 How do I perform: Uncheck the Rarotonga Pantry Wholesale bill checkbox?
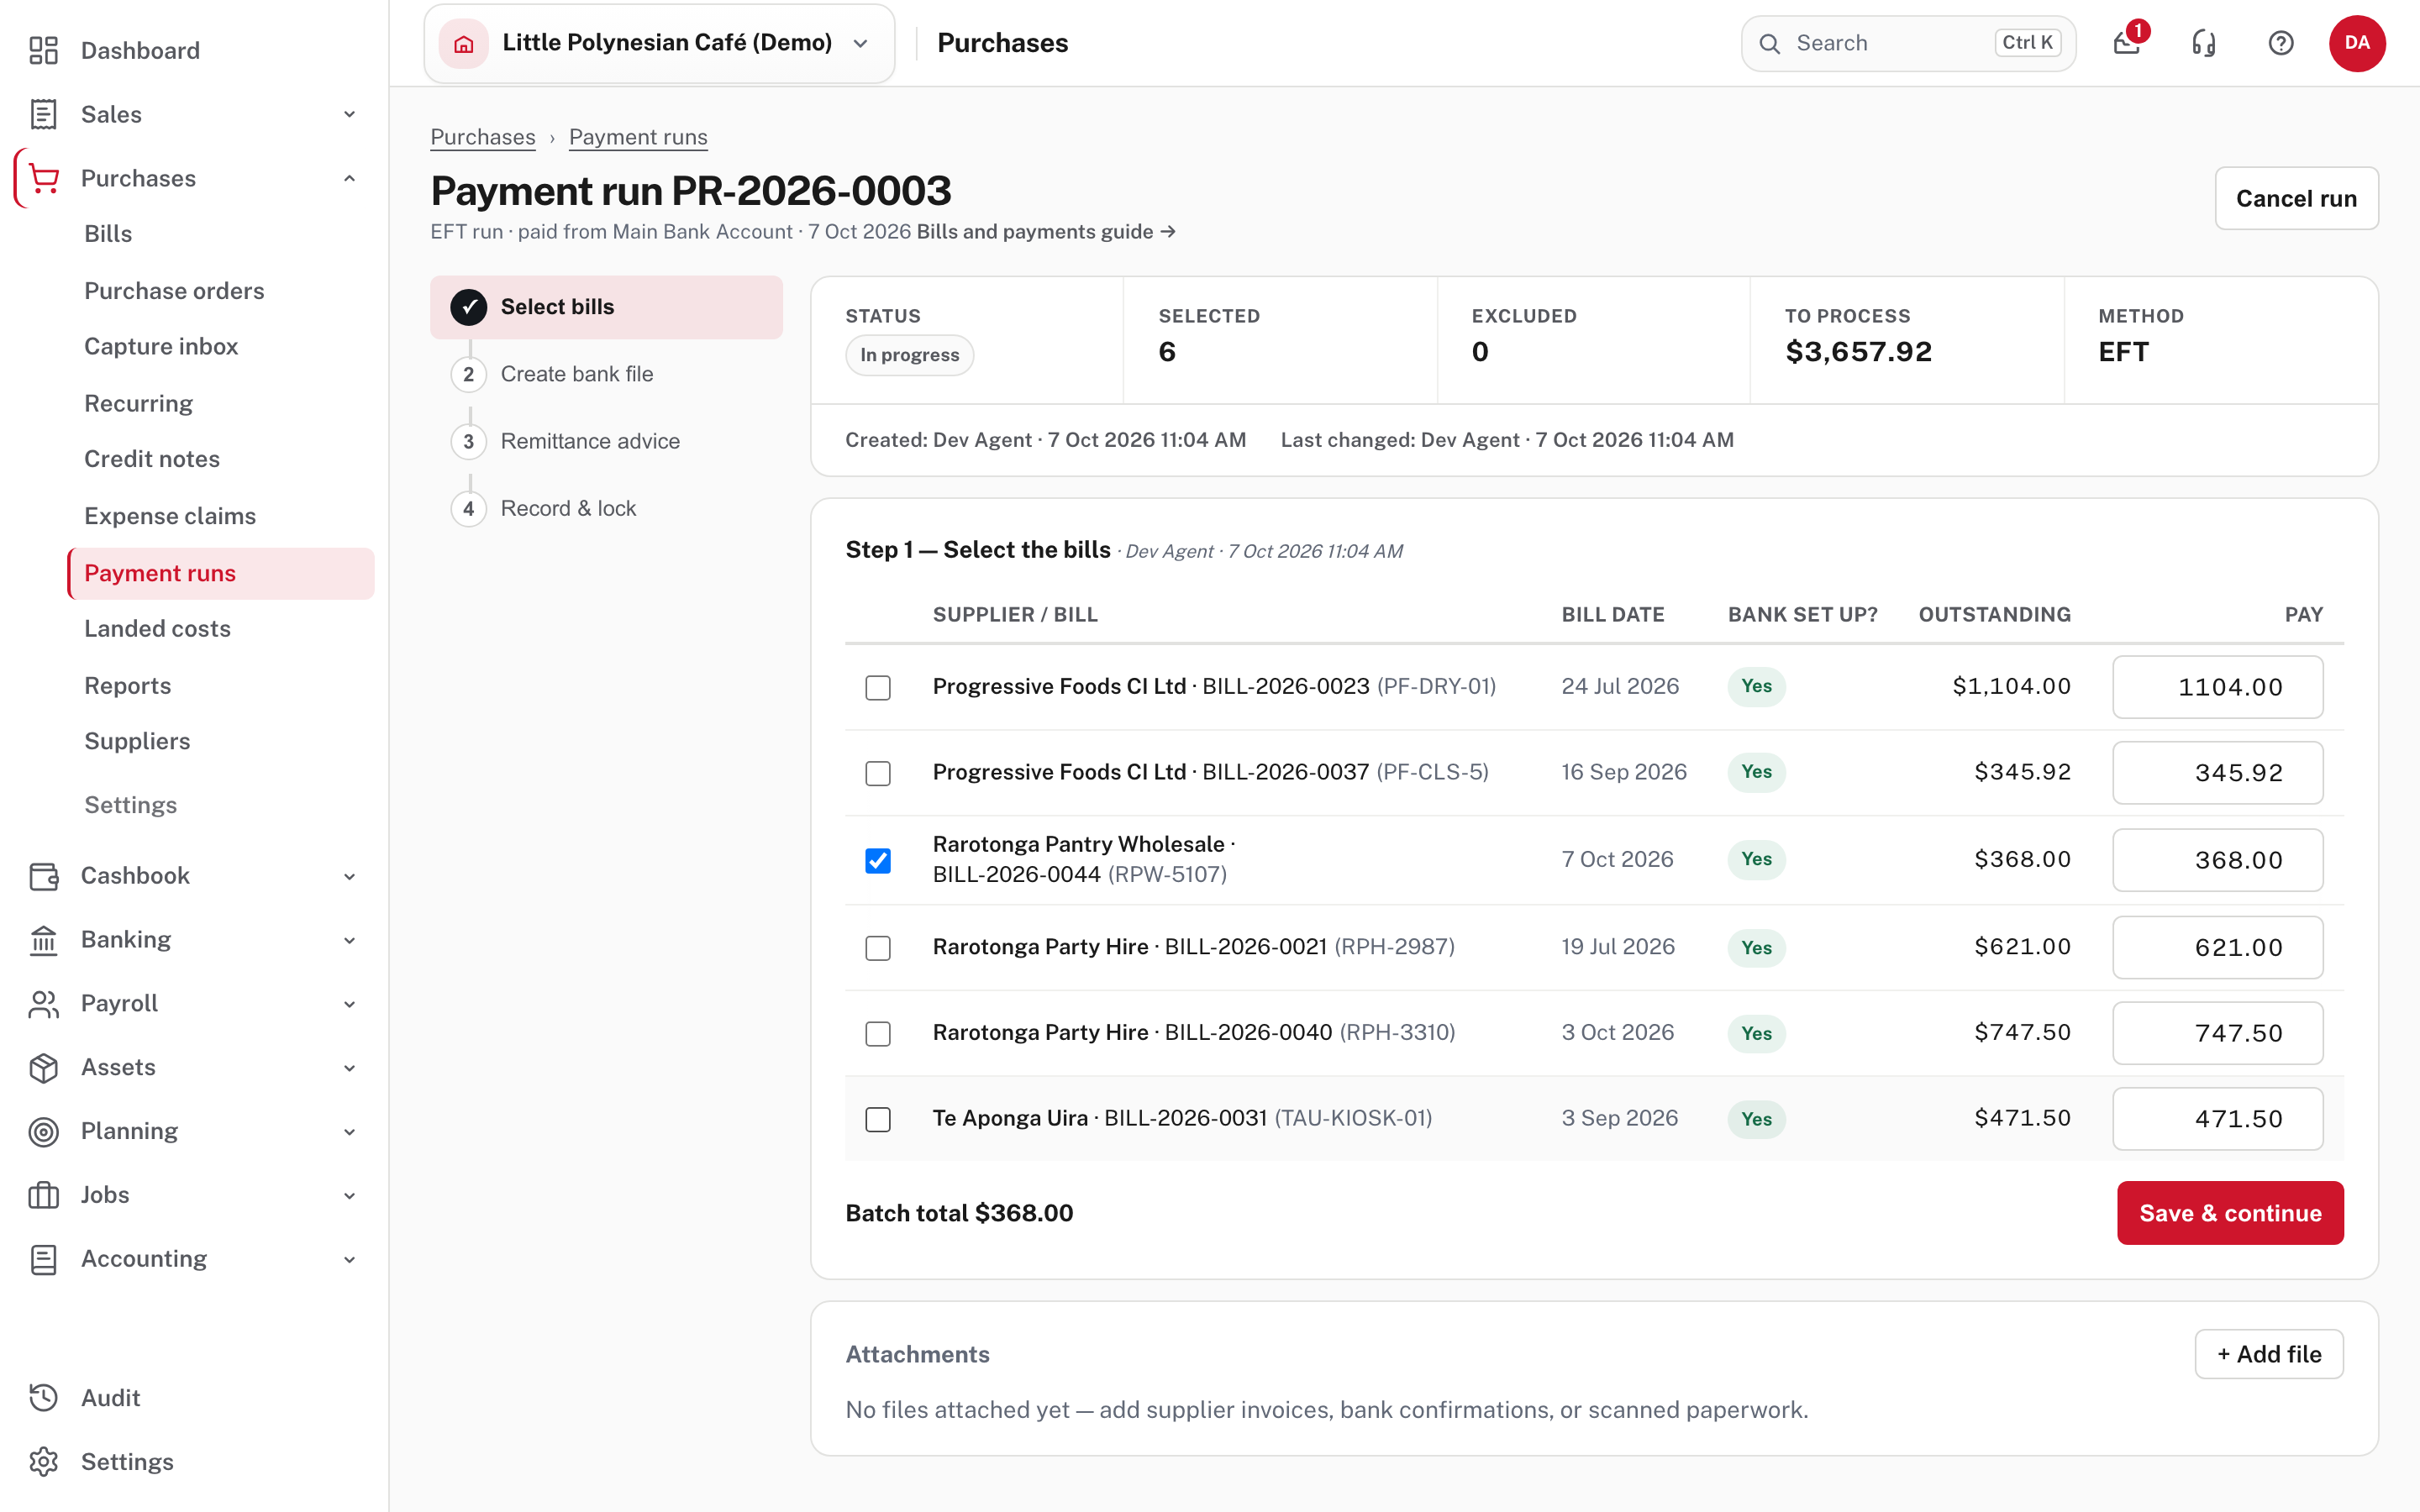pos(878,860)
